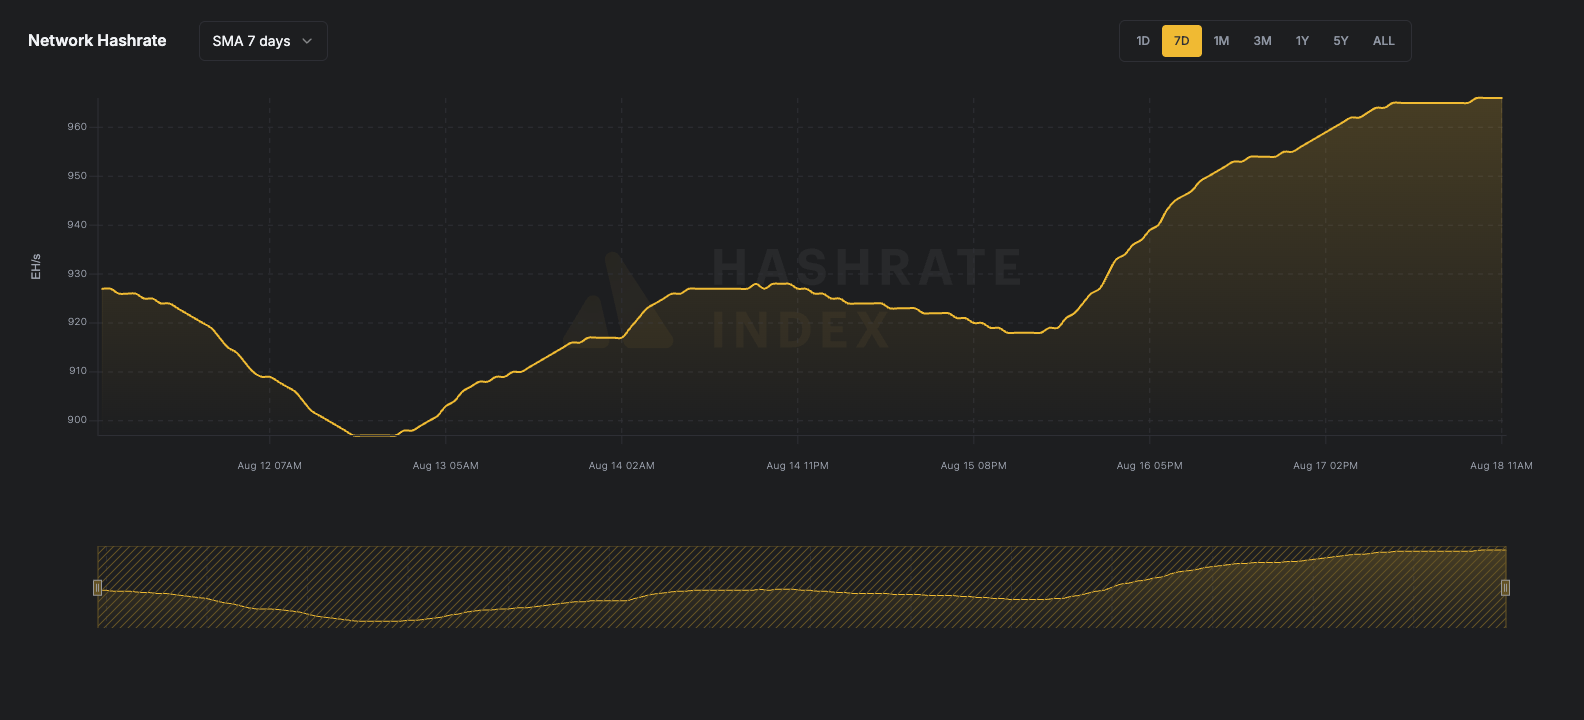Click the Aug 14 11PM axis label

[797, 466]
